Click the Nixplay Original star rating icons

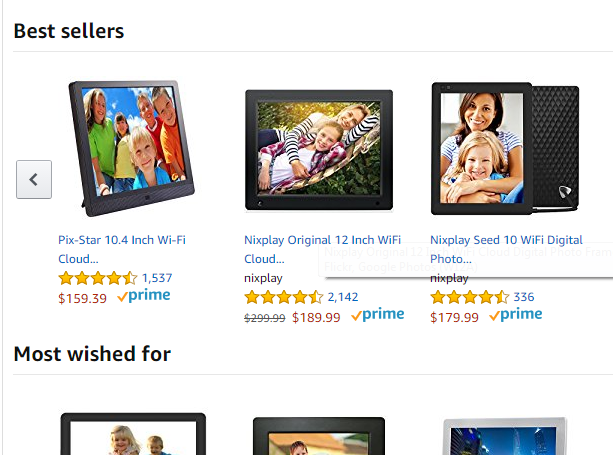(x=284, y=297)
